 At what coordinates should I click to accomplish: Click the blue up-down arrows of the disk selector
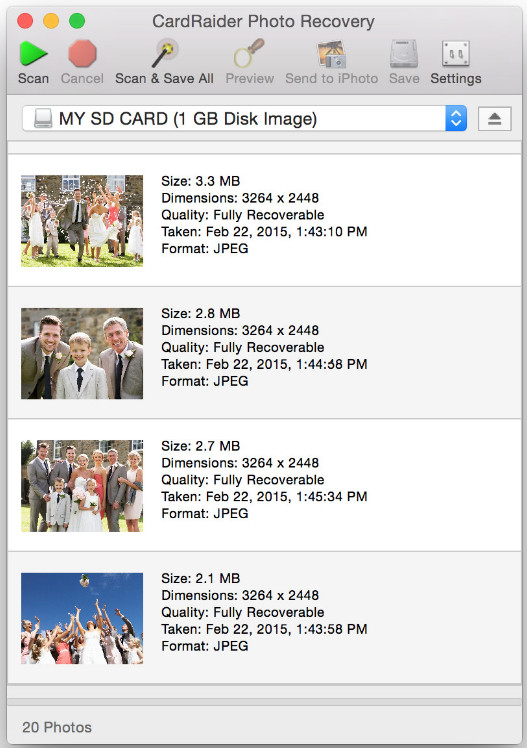456,118
